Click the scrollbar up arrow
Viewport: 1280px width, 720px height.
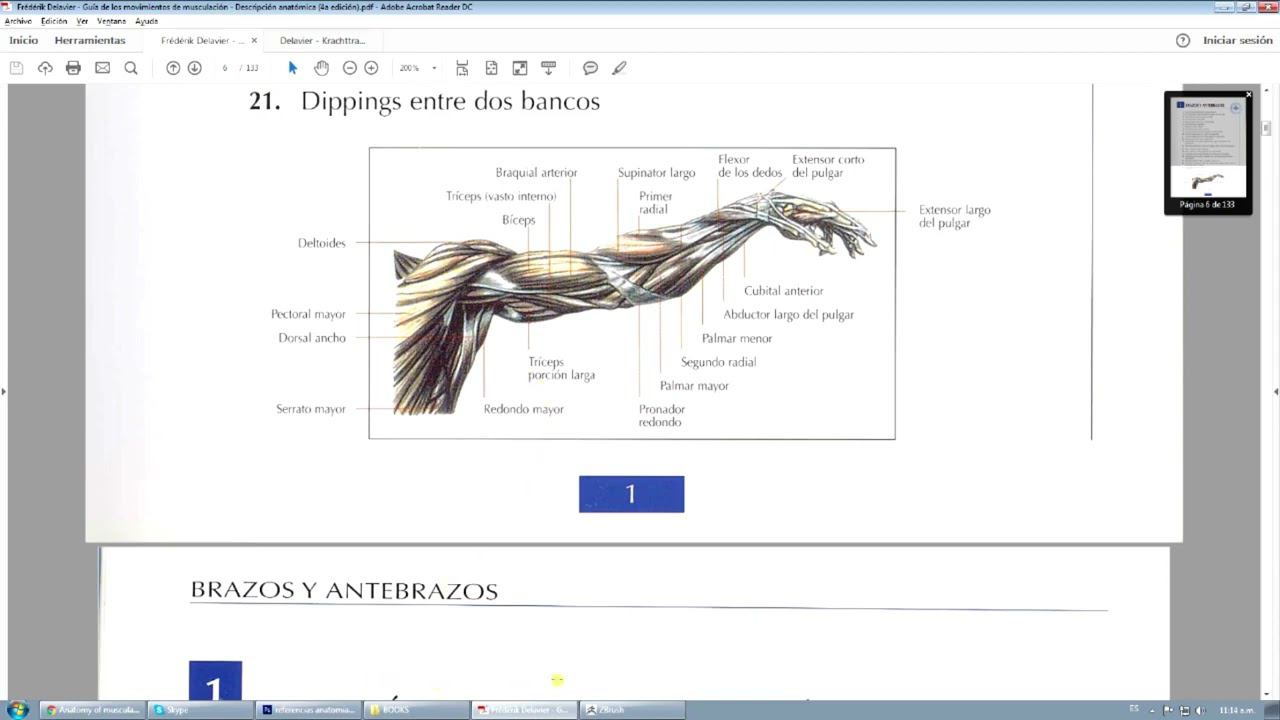pos(1266,89)
